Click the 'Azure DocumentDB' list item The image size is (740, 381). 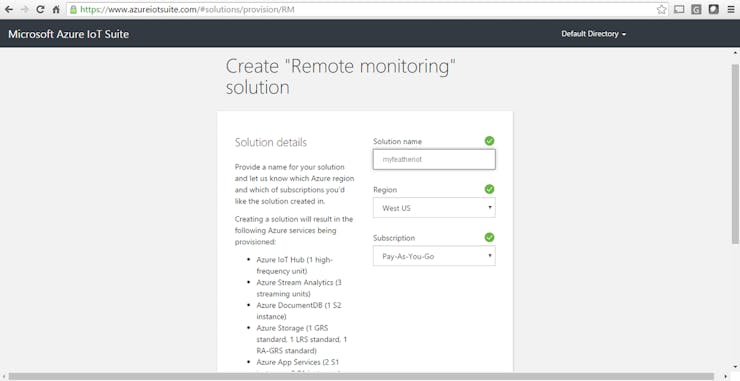(299, 311)
